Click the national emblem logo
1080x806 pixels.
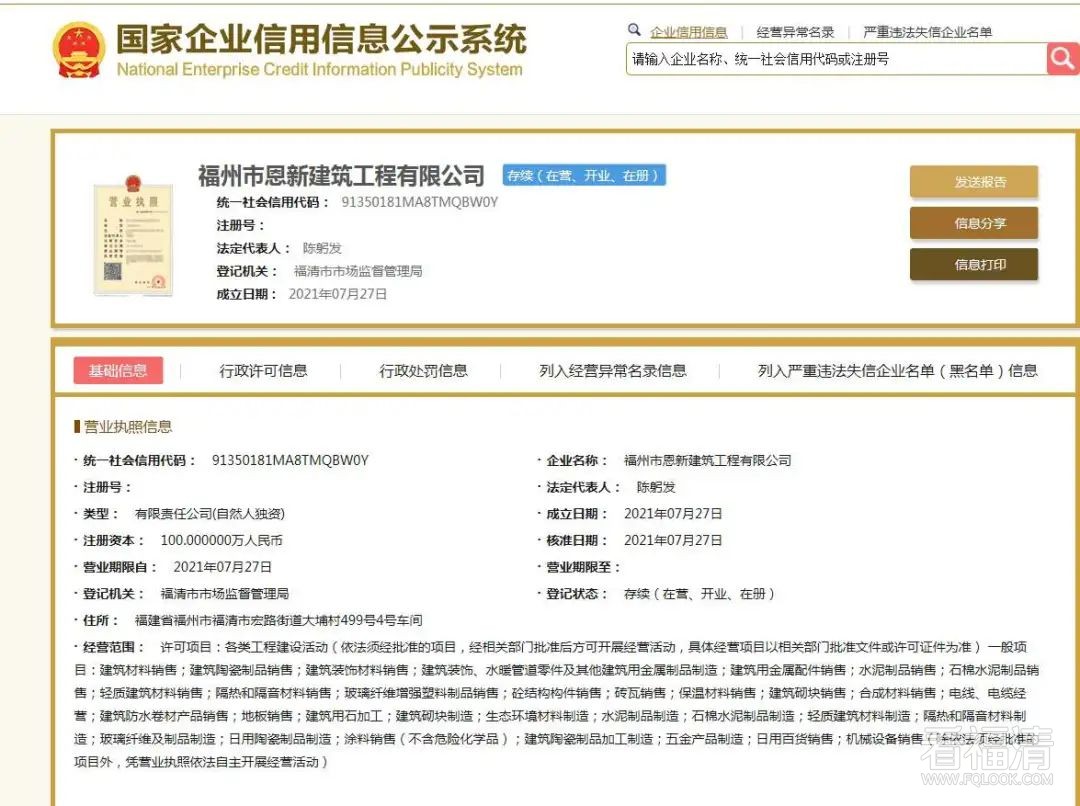tap(79, 50)
